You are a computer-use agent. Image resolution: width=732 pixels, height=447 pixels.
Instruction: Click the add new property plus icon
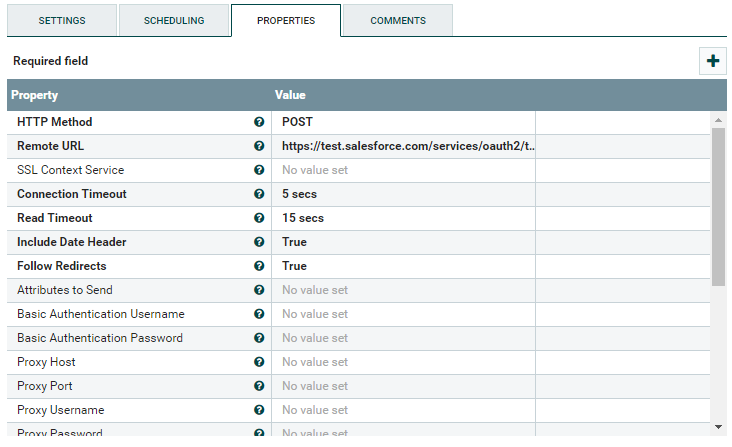click(712, 61)
